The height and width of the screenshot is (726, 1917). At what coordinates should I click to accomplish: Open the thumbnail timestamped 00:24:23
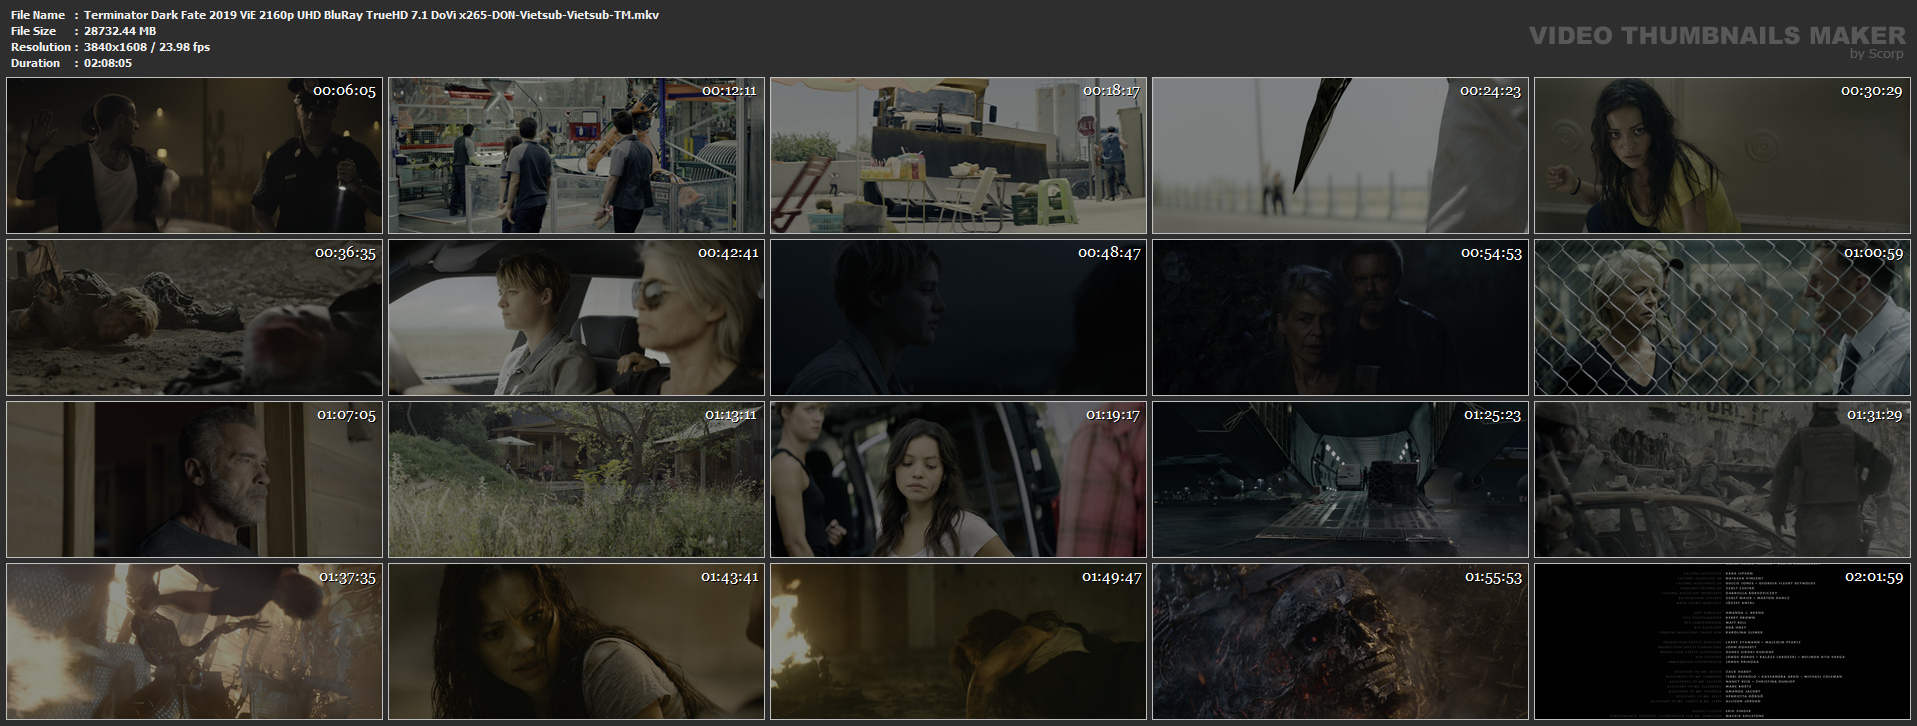coord(1340,155)
